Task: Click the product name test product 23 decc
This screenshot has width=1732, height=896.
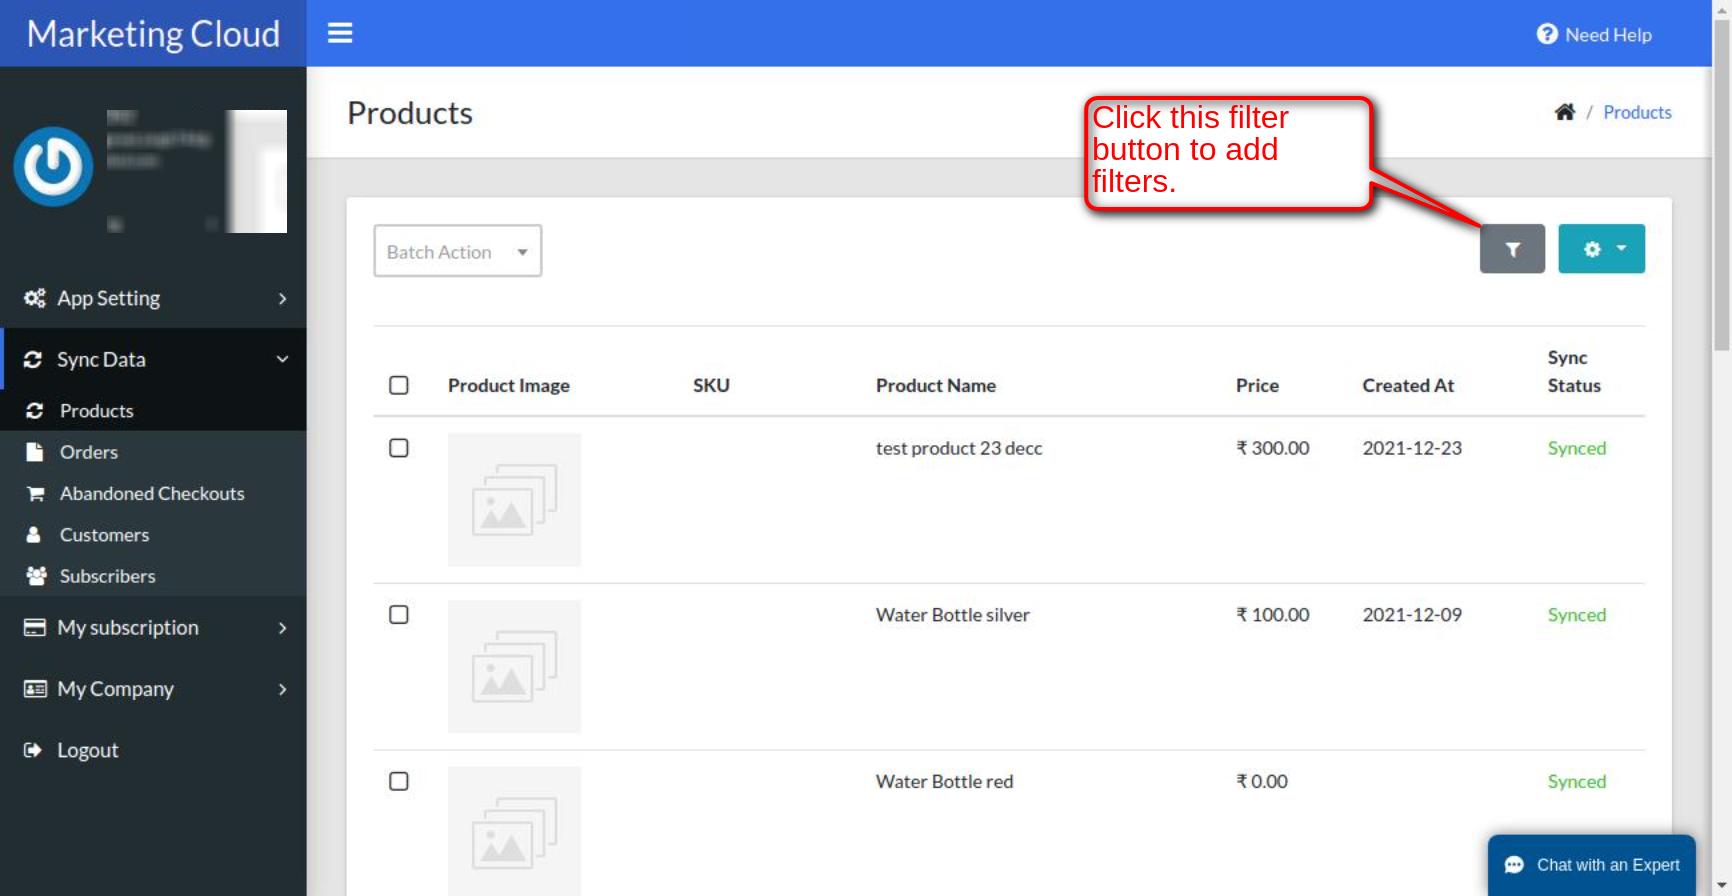Action: 959,448
